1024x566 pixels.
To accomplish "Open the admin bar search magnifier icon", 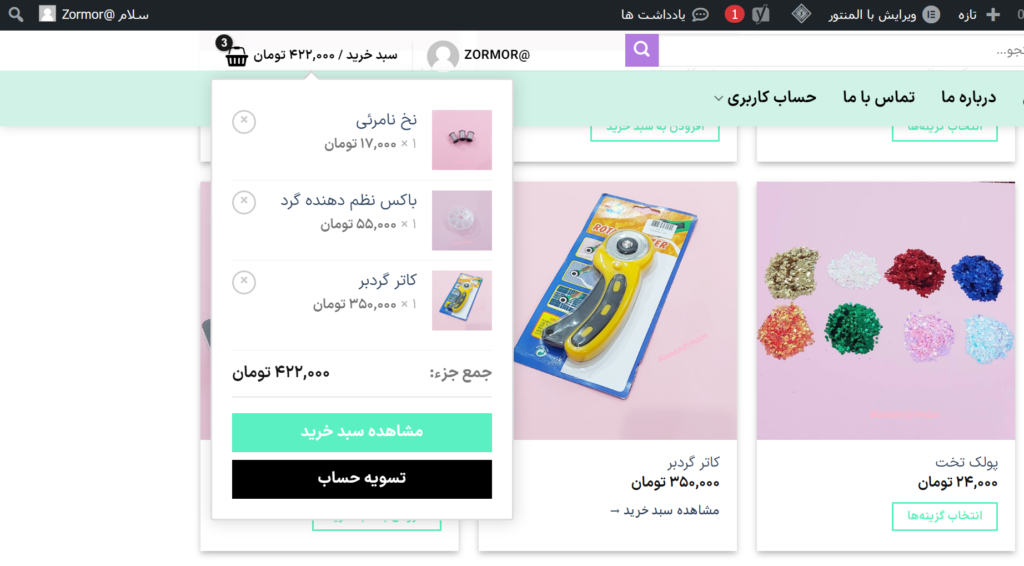I will [16, 14].
